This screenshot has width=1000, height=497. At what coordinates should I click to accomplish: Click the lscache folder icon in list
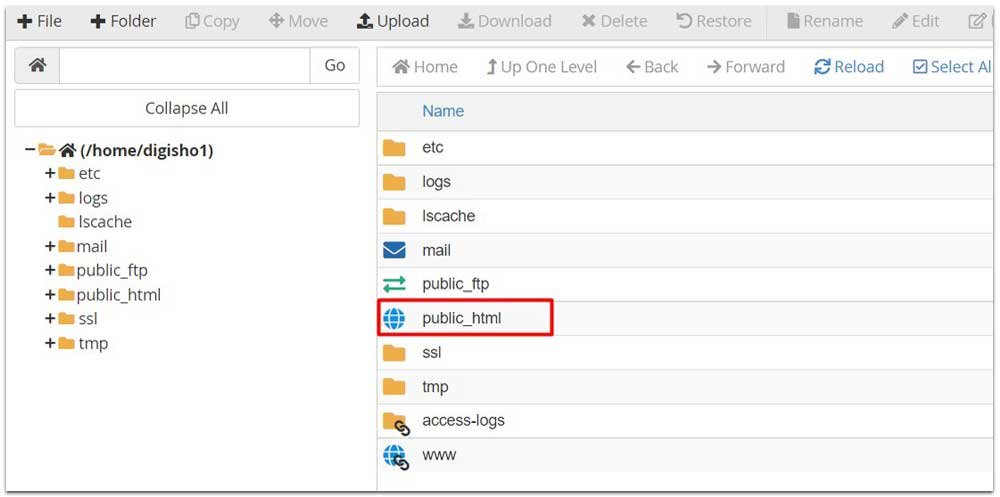(394, 217)
